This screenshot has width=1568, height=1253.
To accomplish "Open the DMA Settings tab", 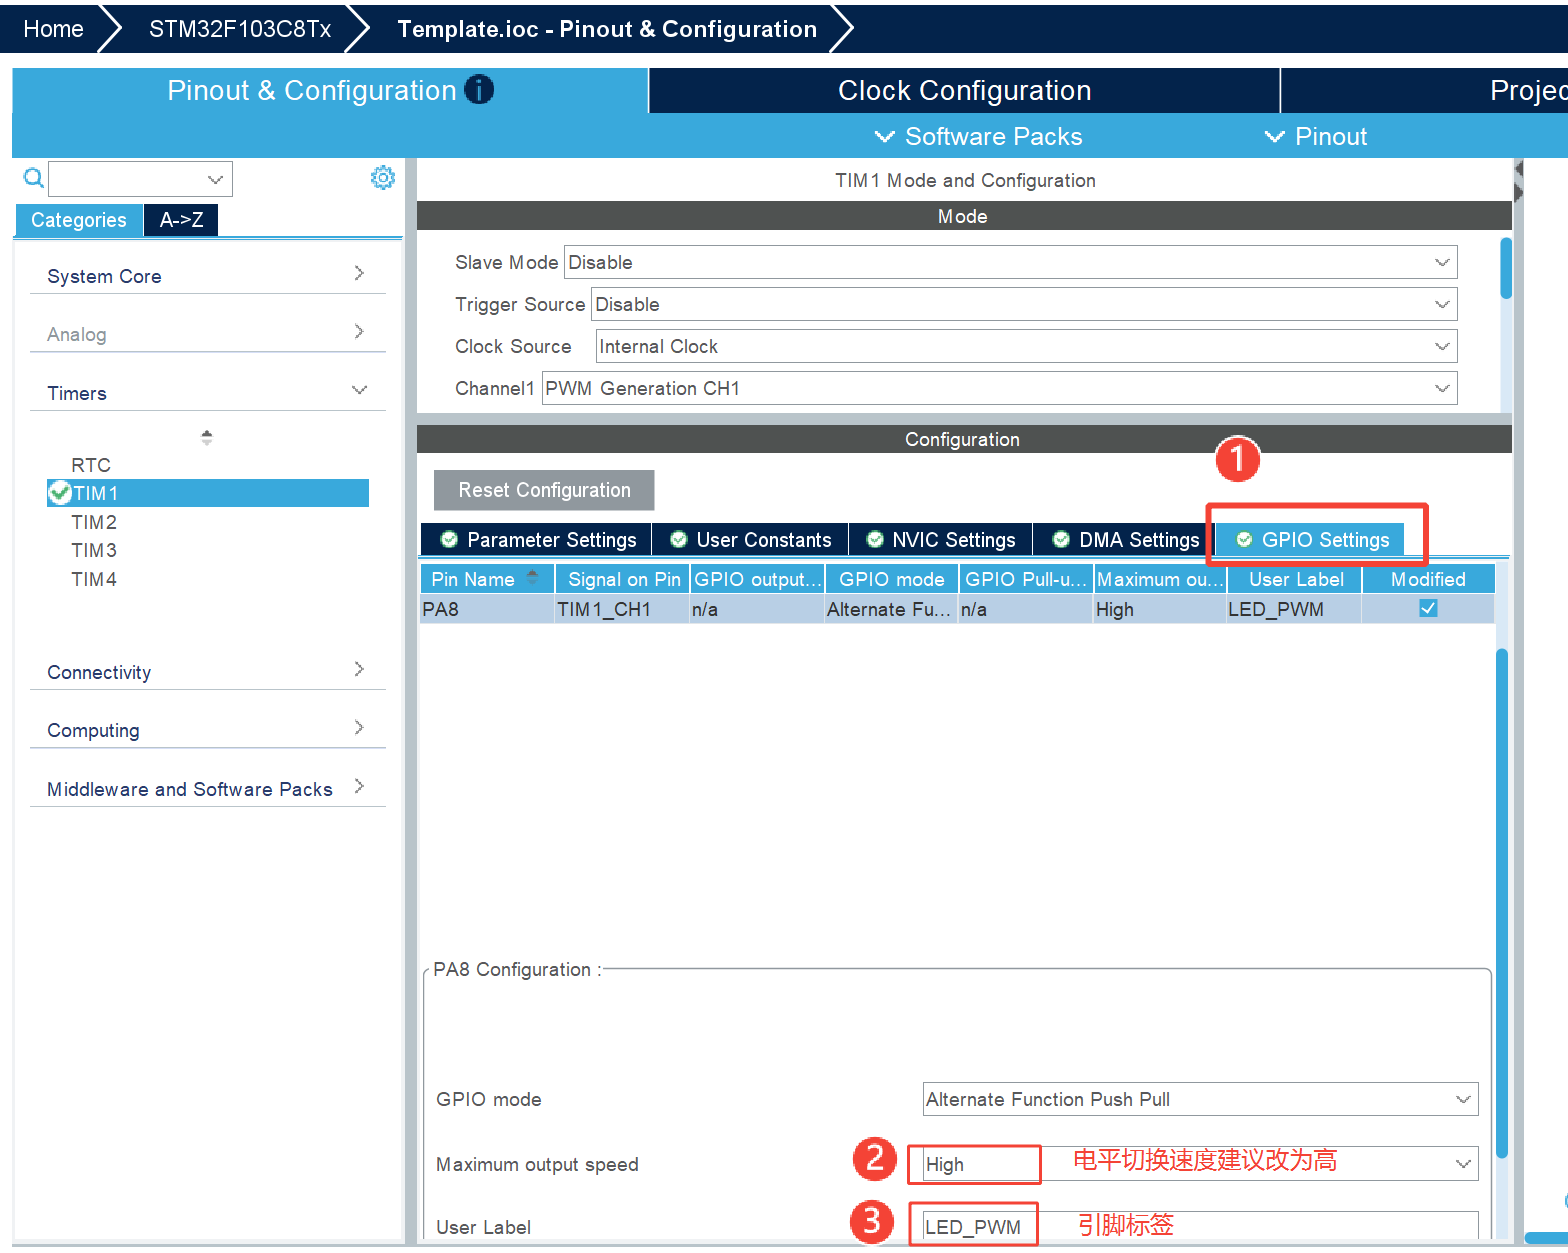I will (x=1124, y=539).
